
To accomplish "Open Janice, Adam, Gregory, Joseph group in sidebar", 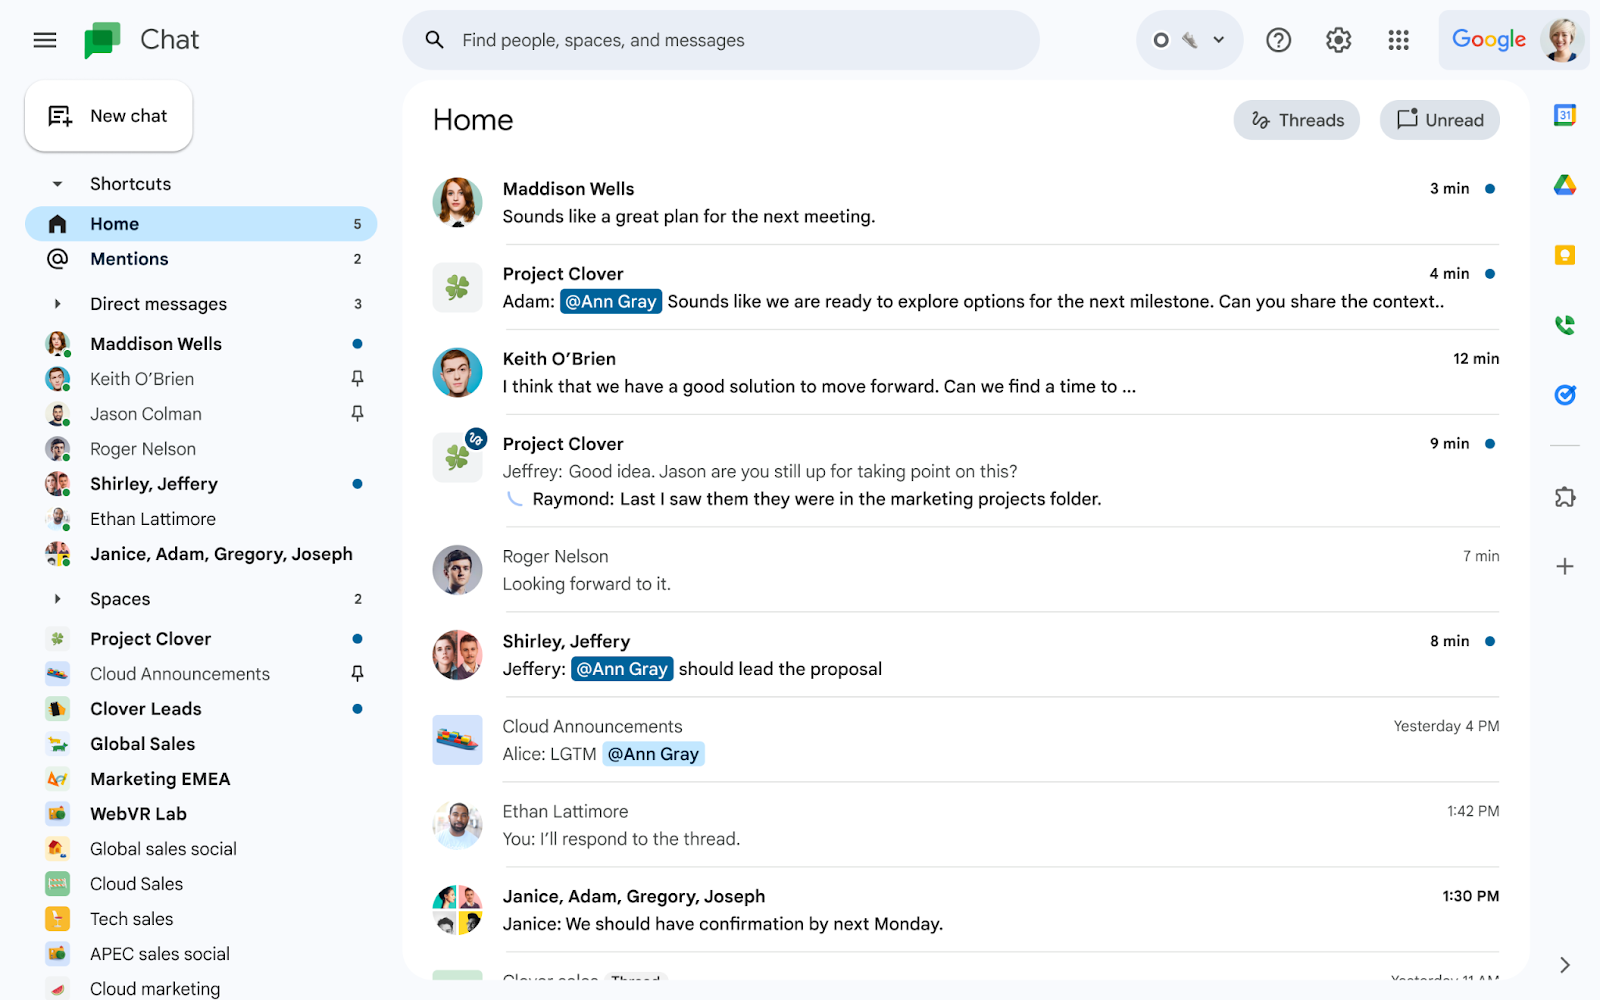I will 201,554.
